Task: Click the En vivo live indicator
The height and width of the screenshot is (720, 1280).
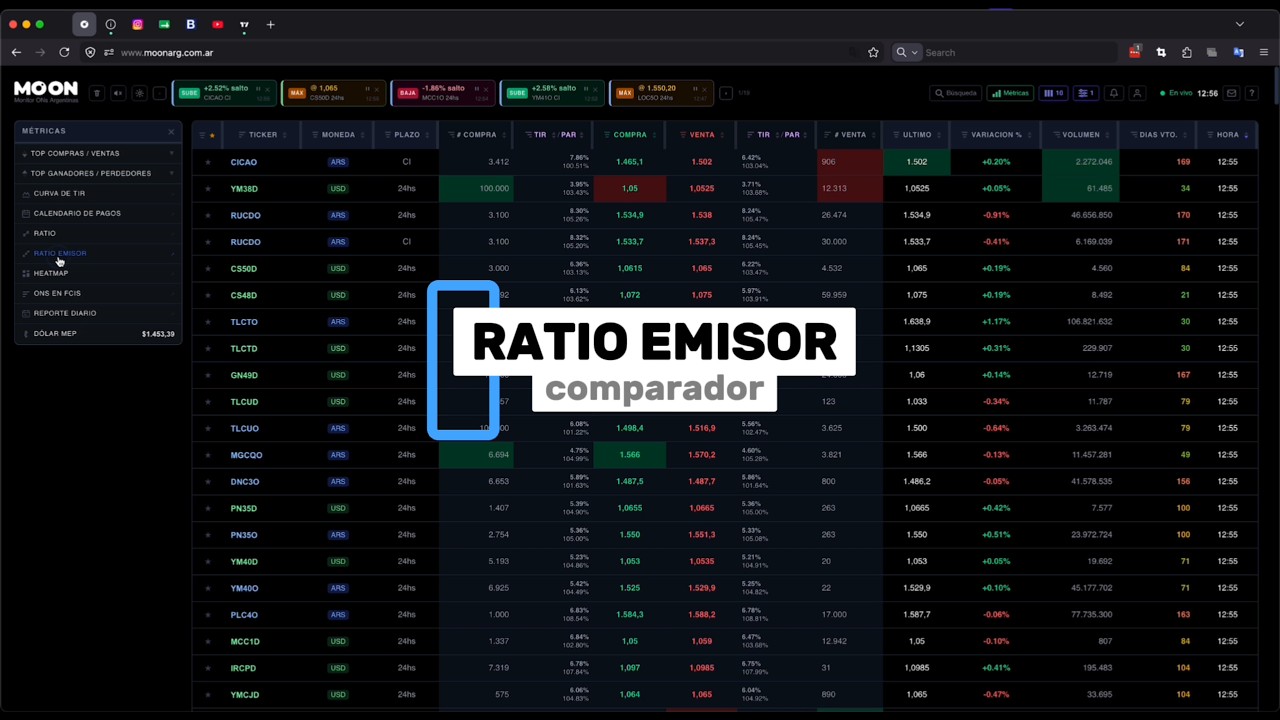Action: click(x=1176, y=93)
